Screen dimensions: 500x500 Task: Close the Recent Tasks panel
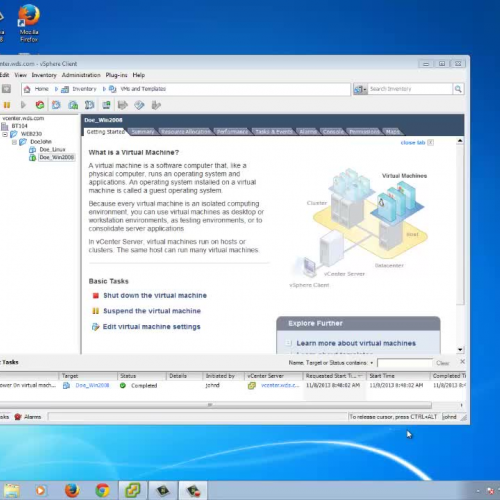click(x=462, y=362)
